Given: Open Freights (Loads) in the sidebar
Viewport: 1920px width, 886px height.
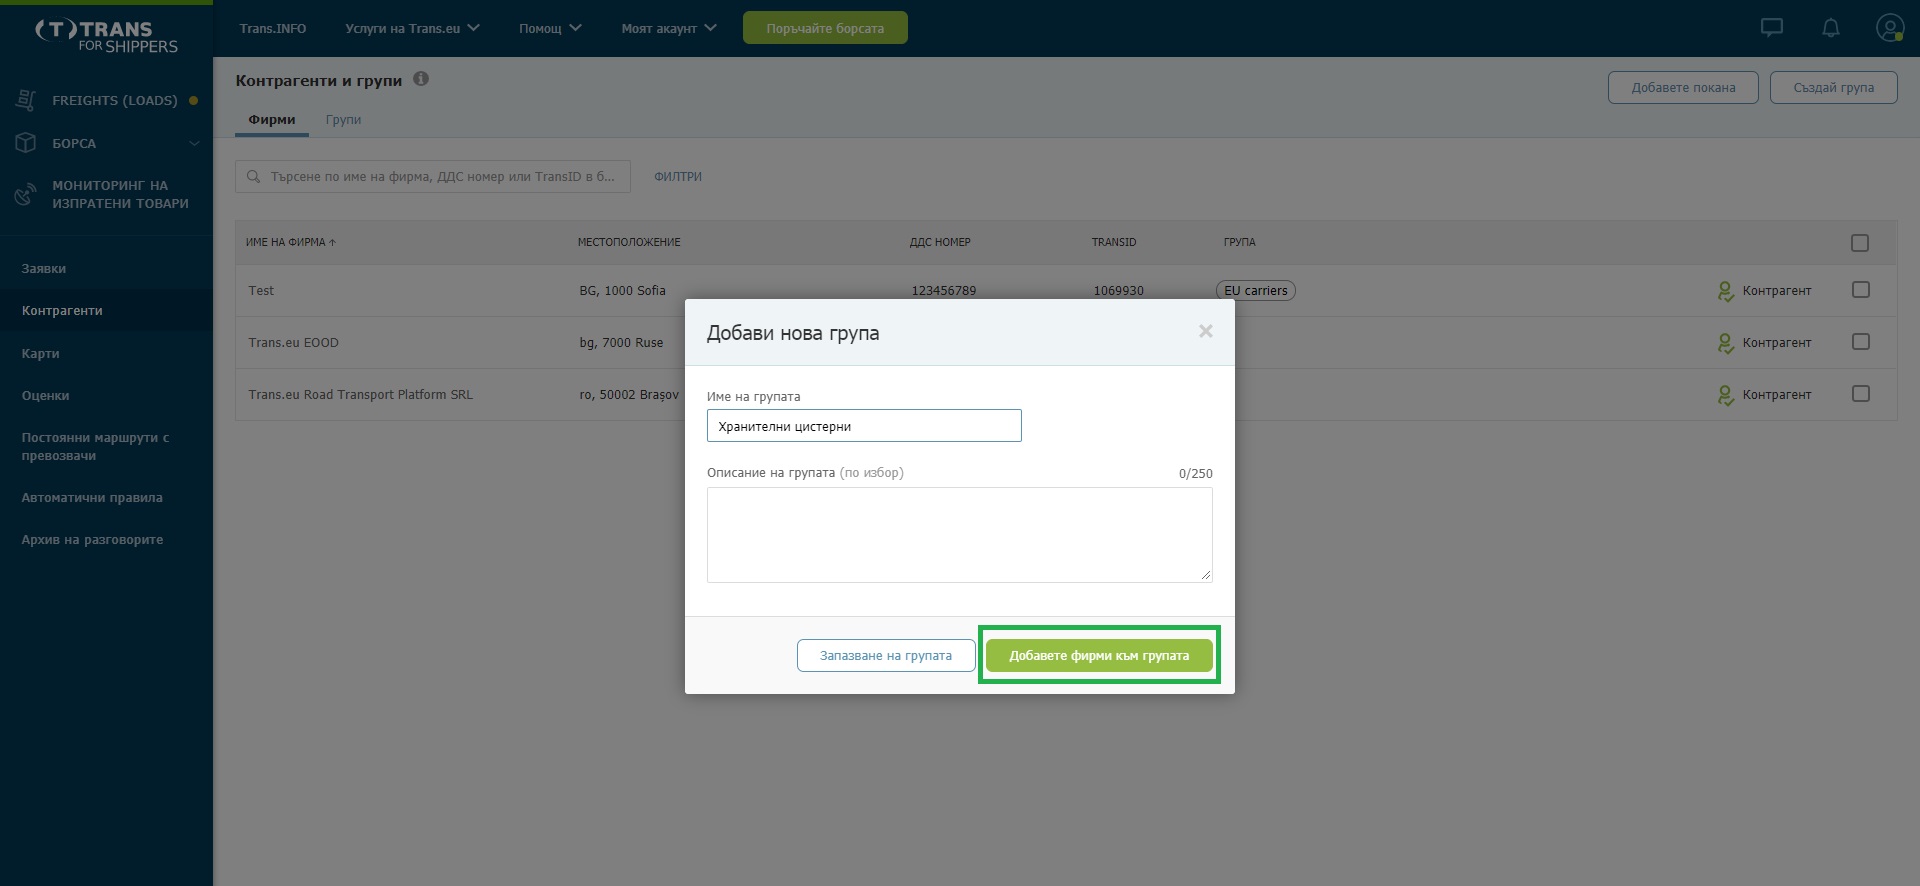Looking at the screenshot, I should pos(115,100).
